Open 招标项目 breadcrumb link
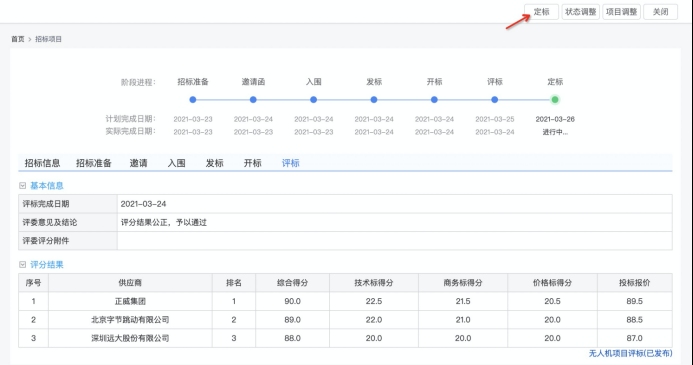693x365 pixels. 48,39
